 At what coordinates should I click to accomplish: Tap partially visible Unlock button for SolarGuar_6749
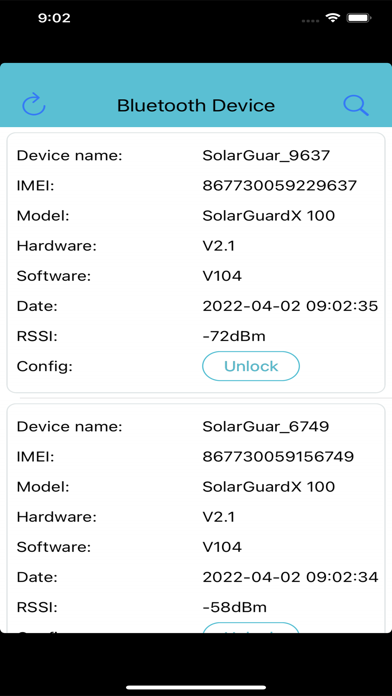(x=251, y=627)
